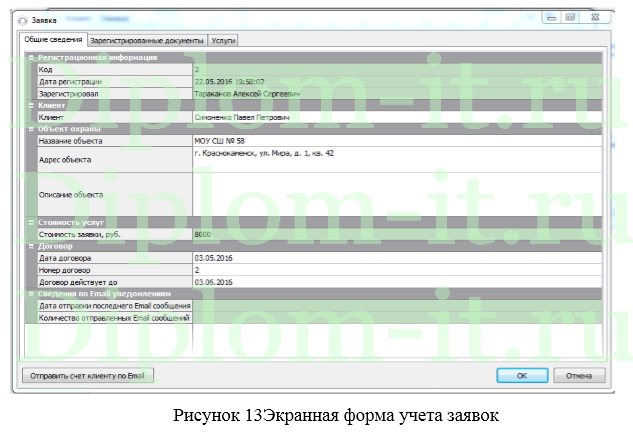Minimize the Заявка window

pos(551,17)
